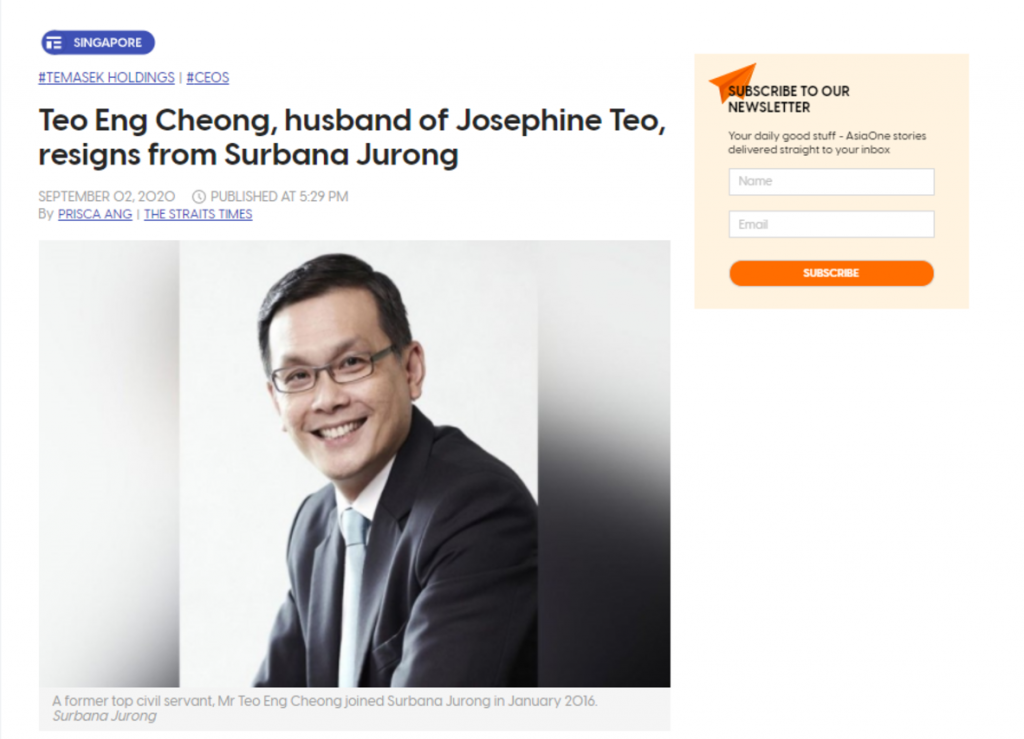
Task: Click the Subscribe To Our Newsletter heading
Action: click(789, 99)
